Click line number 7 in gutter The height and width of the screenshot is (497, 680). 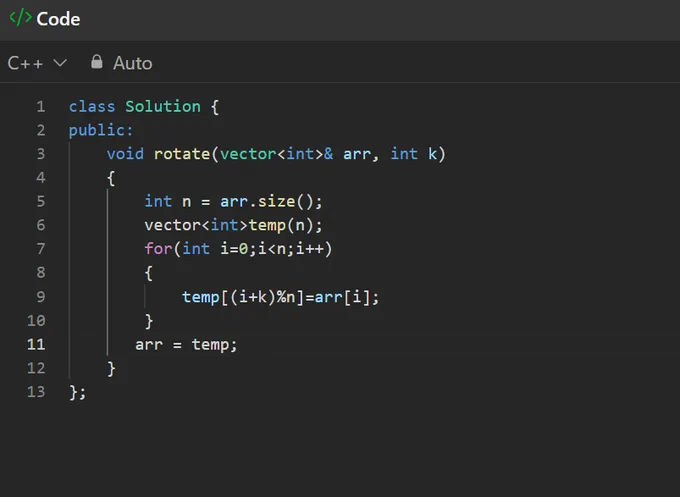[x=41, y=249]
